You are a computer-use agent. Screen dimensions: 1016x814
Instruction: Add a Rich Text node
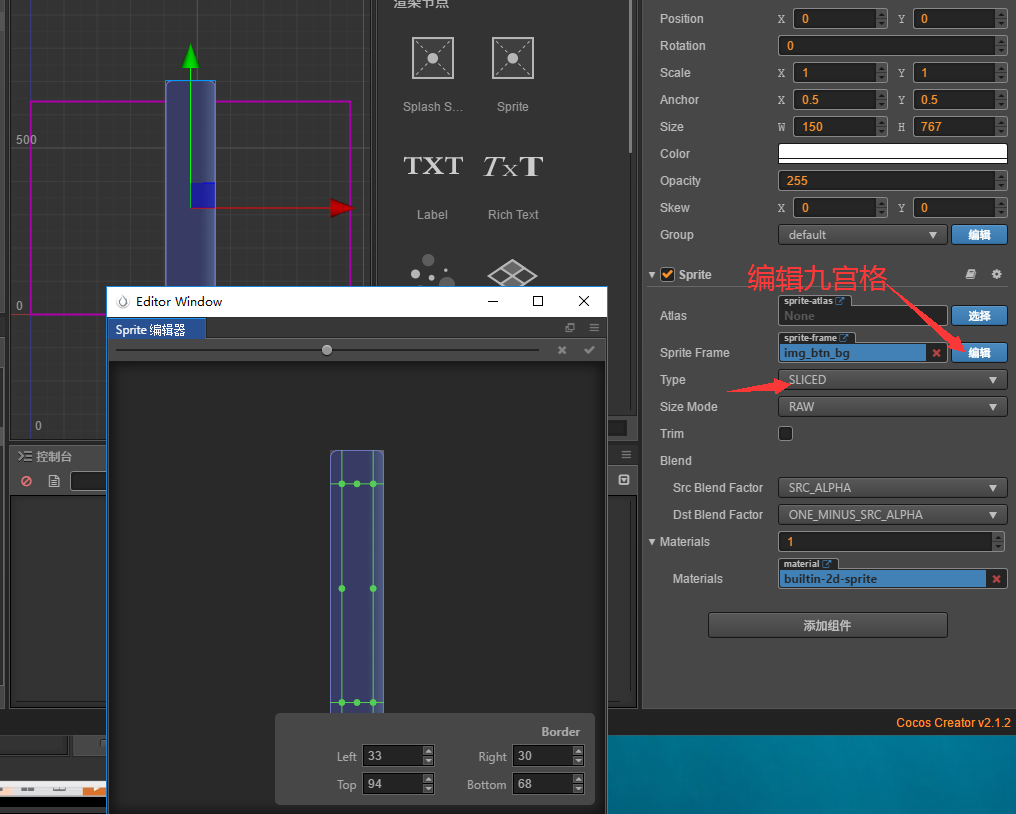(x=511, y=166)
